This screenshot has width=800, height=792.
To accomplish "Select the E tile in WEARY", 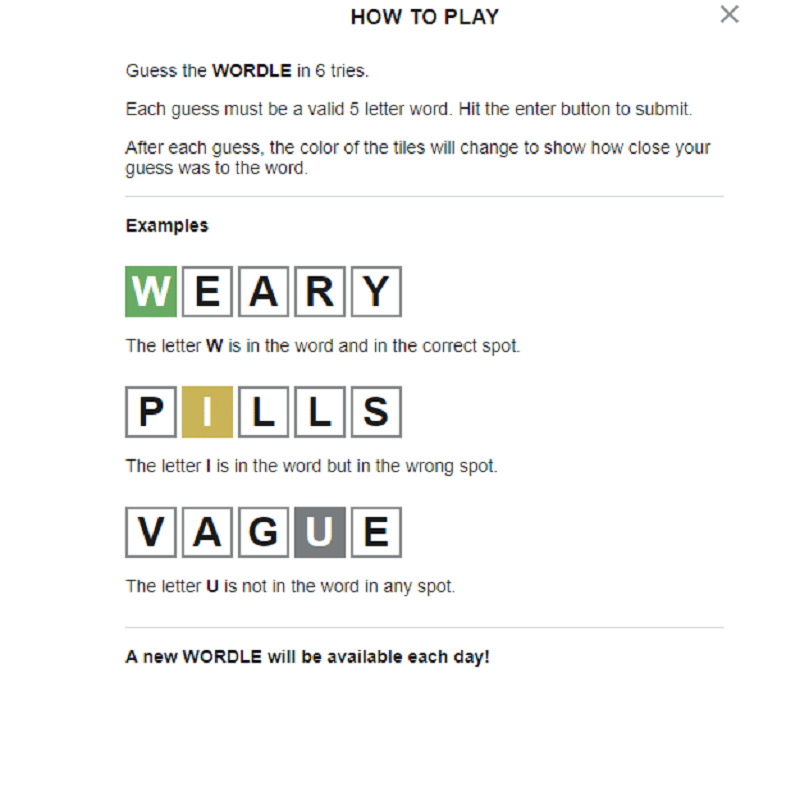I will (x=207, y=292).
